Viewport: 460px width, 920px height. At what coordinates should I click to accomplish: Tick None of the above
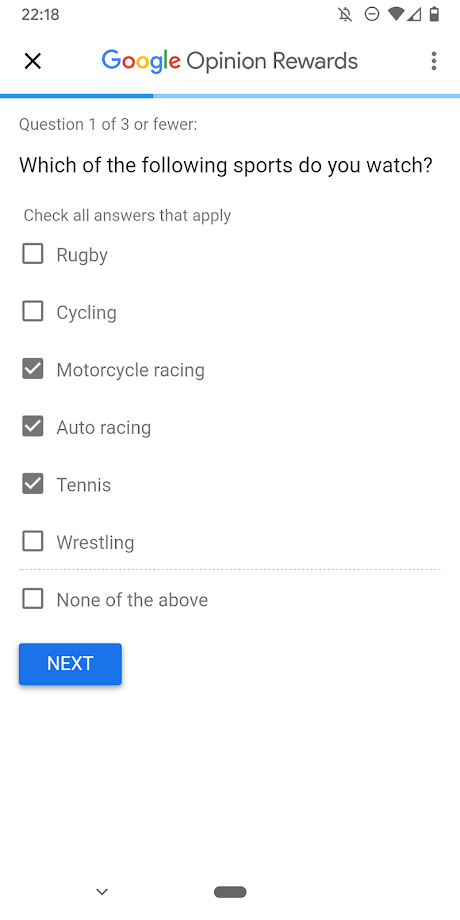[33, 599]
